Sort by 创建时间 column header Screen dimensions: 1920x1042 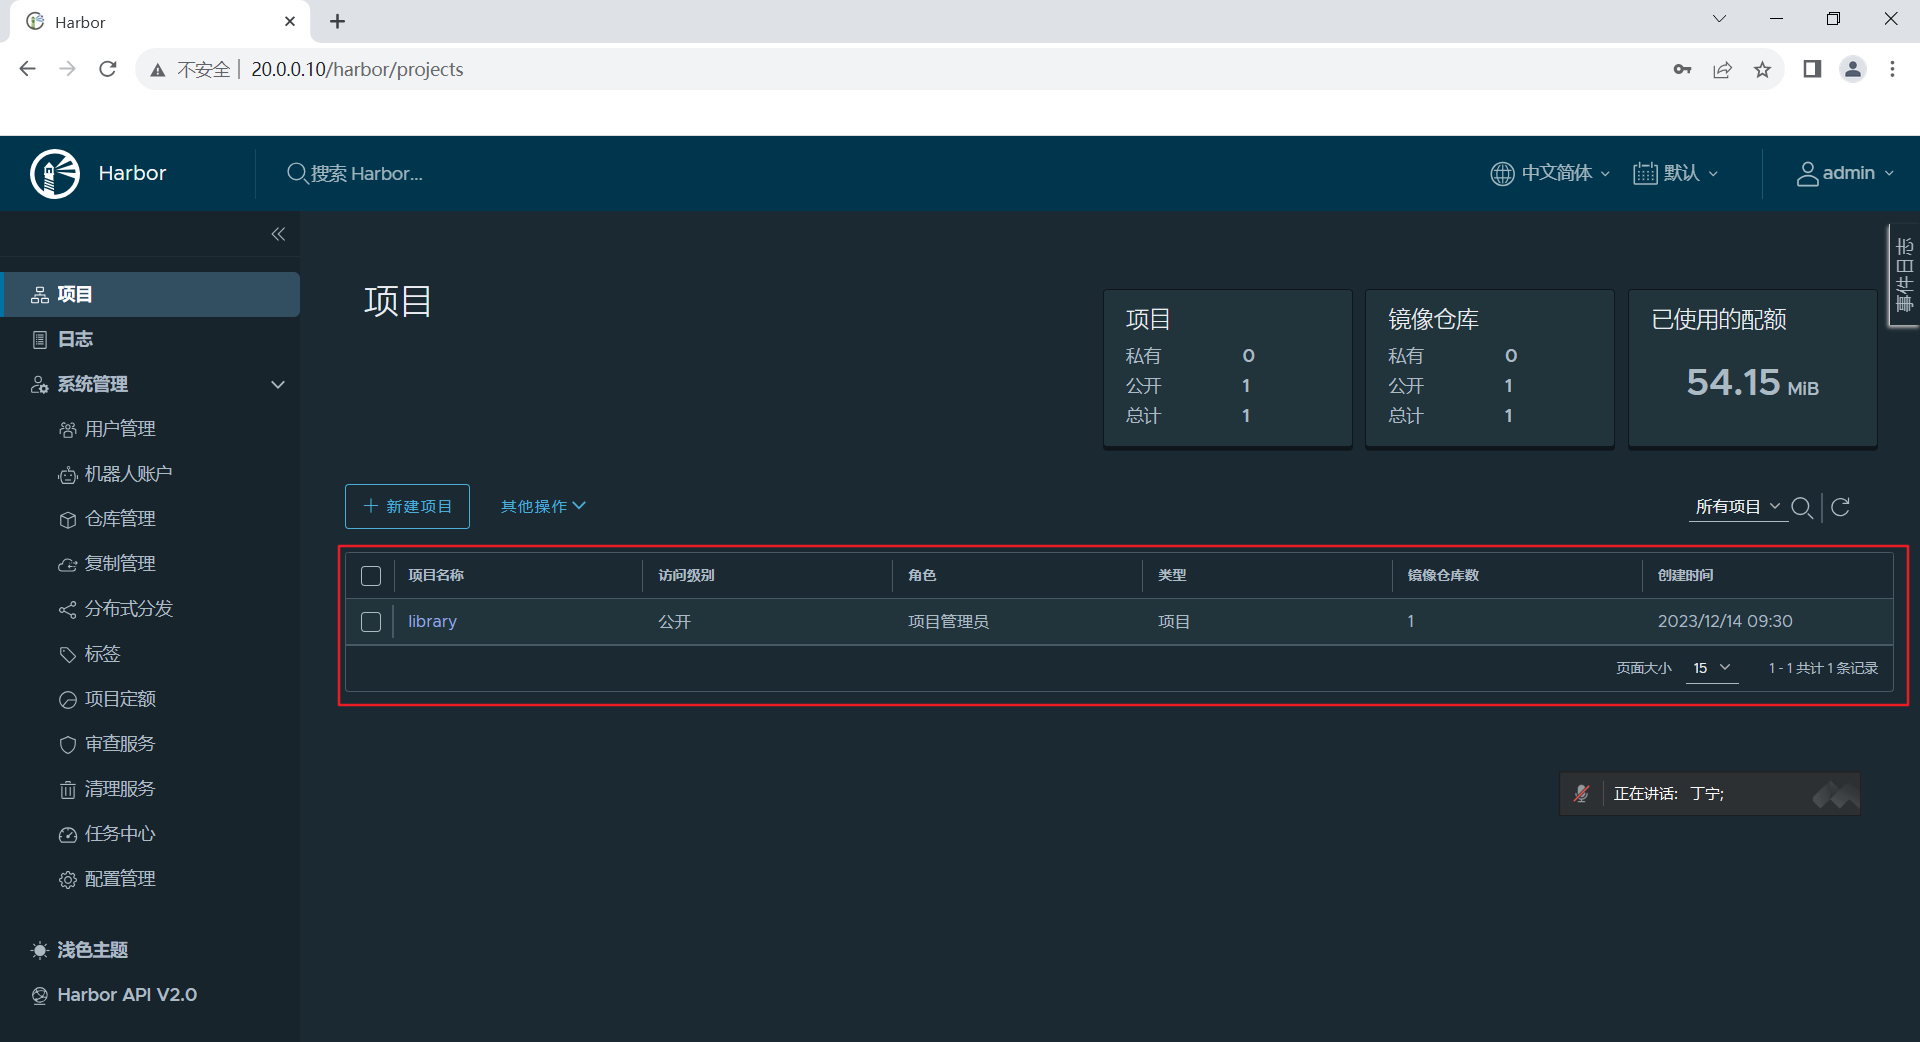1686,576
